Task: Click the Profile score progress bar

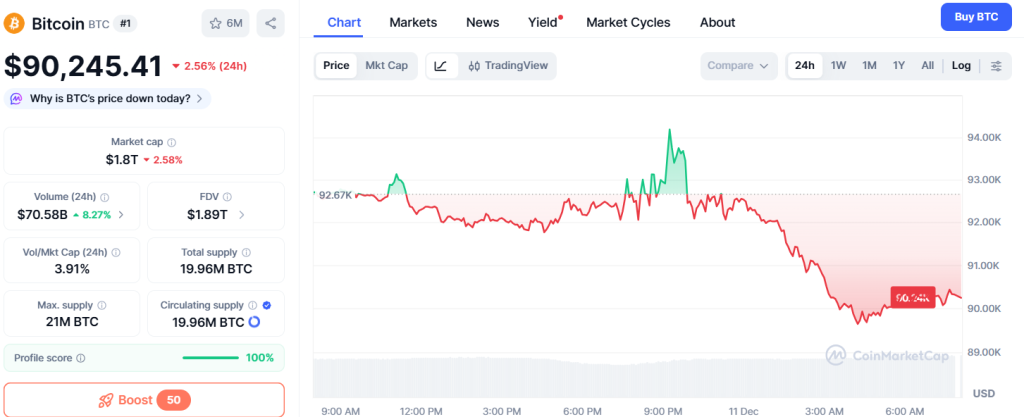Action: click(x=210, y=358)
